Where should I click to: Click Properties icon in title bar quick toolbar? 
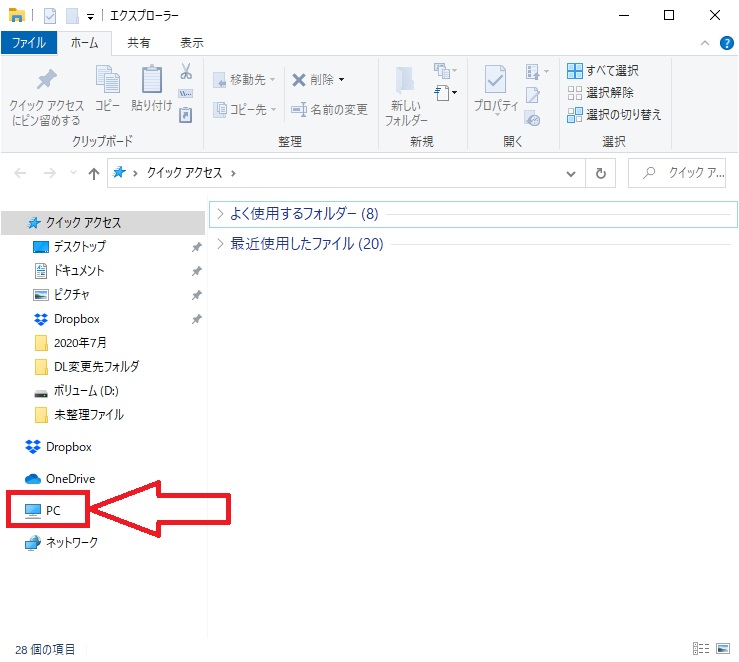click(x=49, y=16)
